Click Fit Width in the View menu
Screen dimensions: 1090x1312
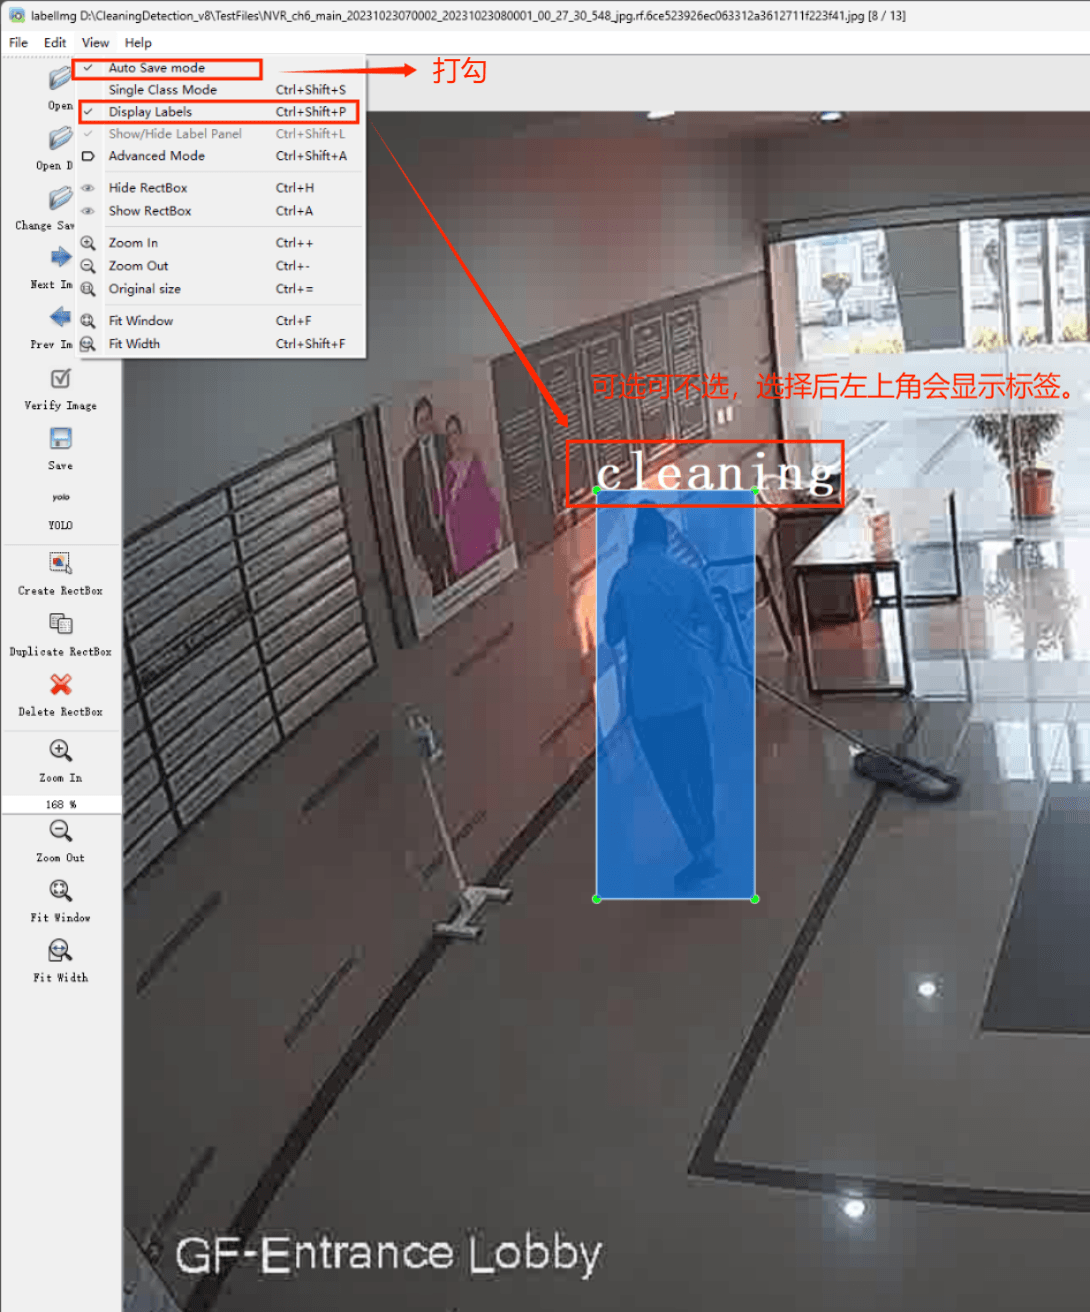[134, 344]
